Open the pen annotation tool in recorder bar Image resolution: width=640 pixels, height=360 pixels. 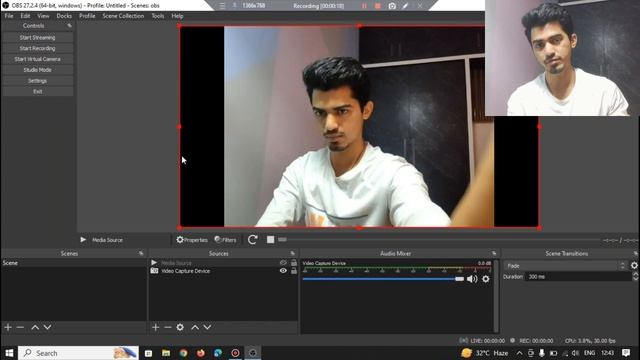(405, 6)
